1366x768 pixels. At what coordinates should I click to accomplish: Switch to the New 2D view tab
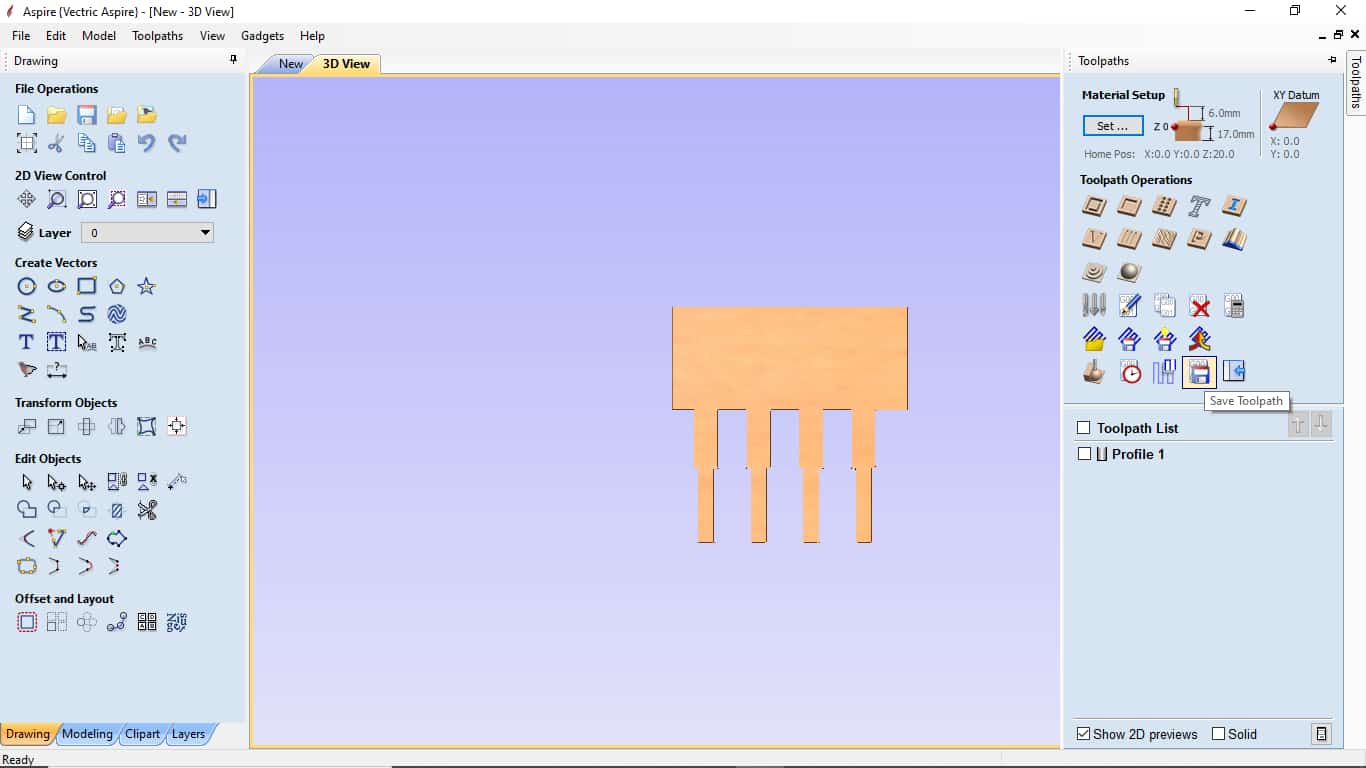point(290,64)
